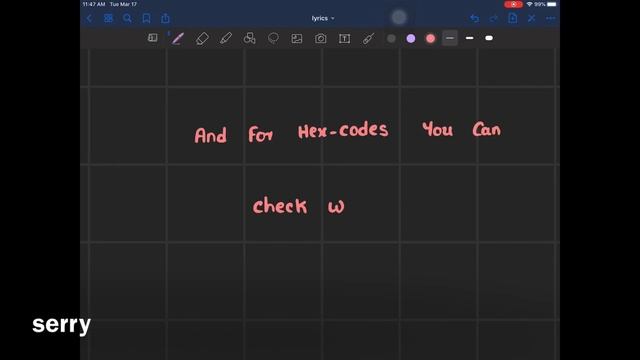
Task: Select the Lasso tool
Action: click(x=273, y=38)
